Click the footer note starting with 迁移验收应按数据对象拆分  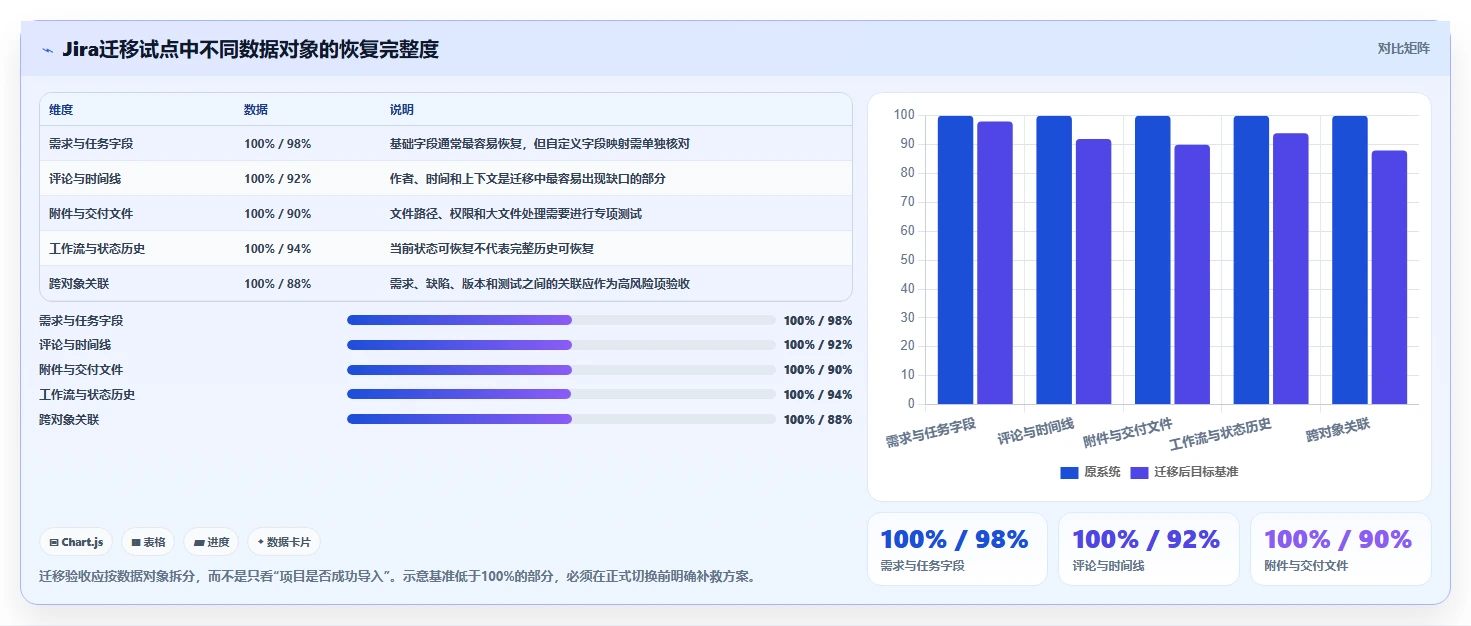(399, 577)
